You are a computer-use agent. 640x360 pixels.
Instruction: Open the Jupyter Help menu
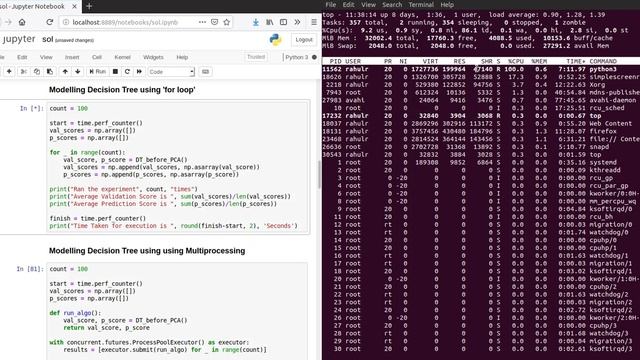[182, 57]
